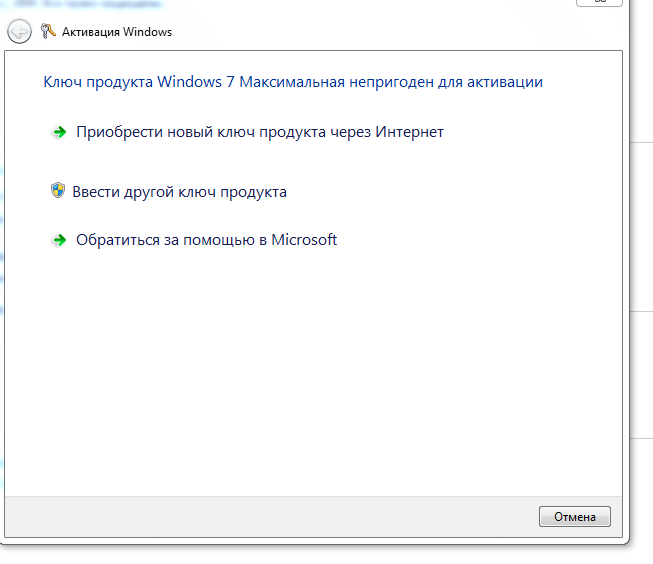This screenshot has height=564, width=653.
Task: Click the Активация Windows title text
Action: (117, 32)
